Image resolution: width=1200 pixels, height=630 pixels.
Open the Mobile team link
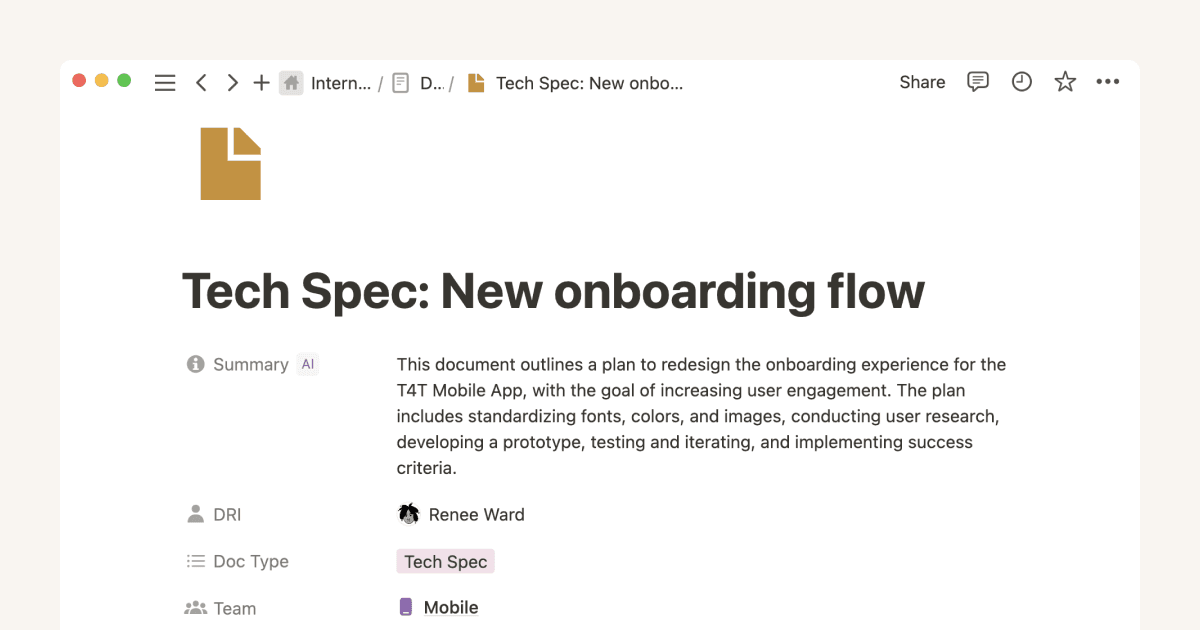(451, 607)
